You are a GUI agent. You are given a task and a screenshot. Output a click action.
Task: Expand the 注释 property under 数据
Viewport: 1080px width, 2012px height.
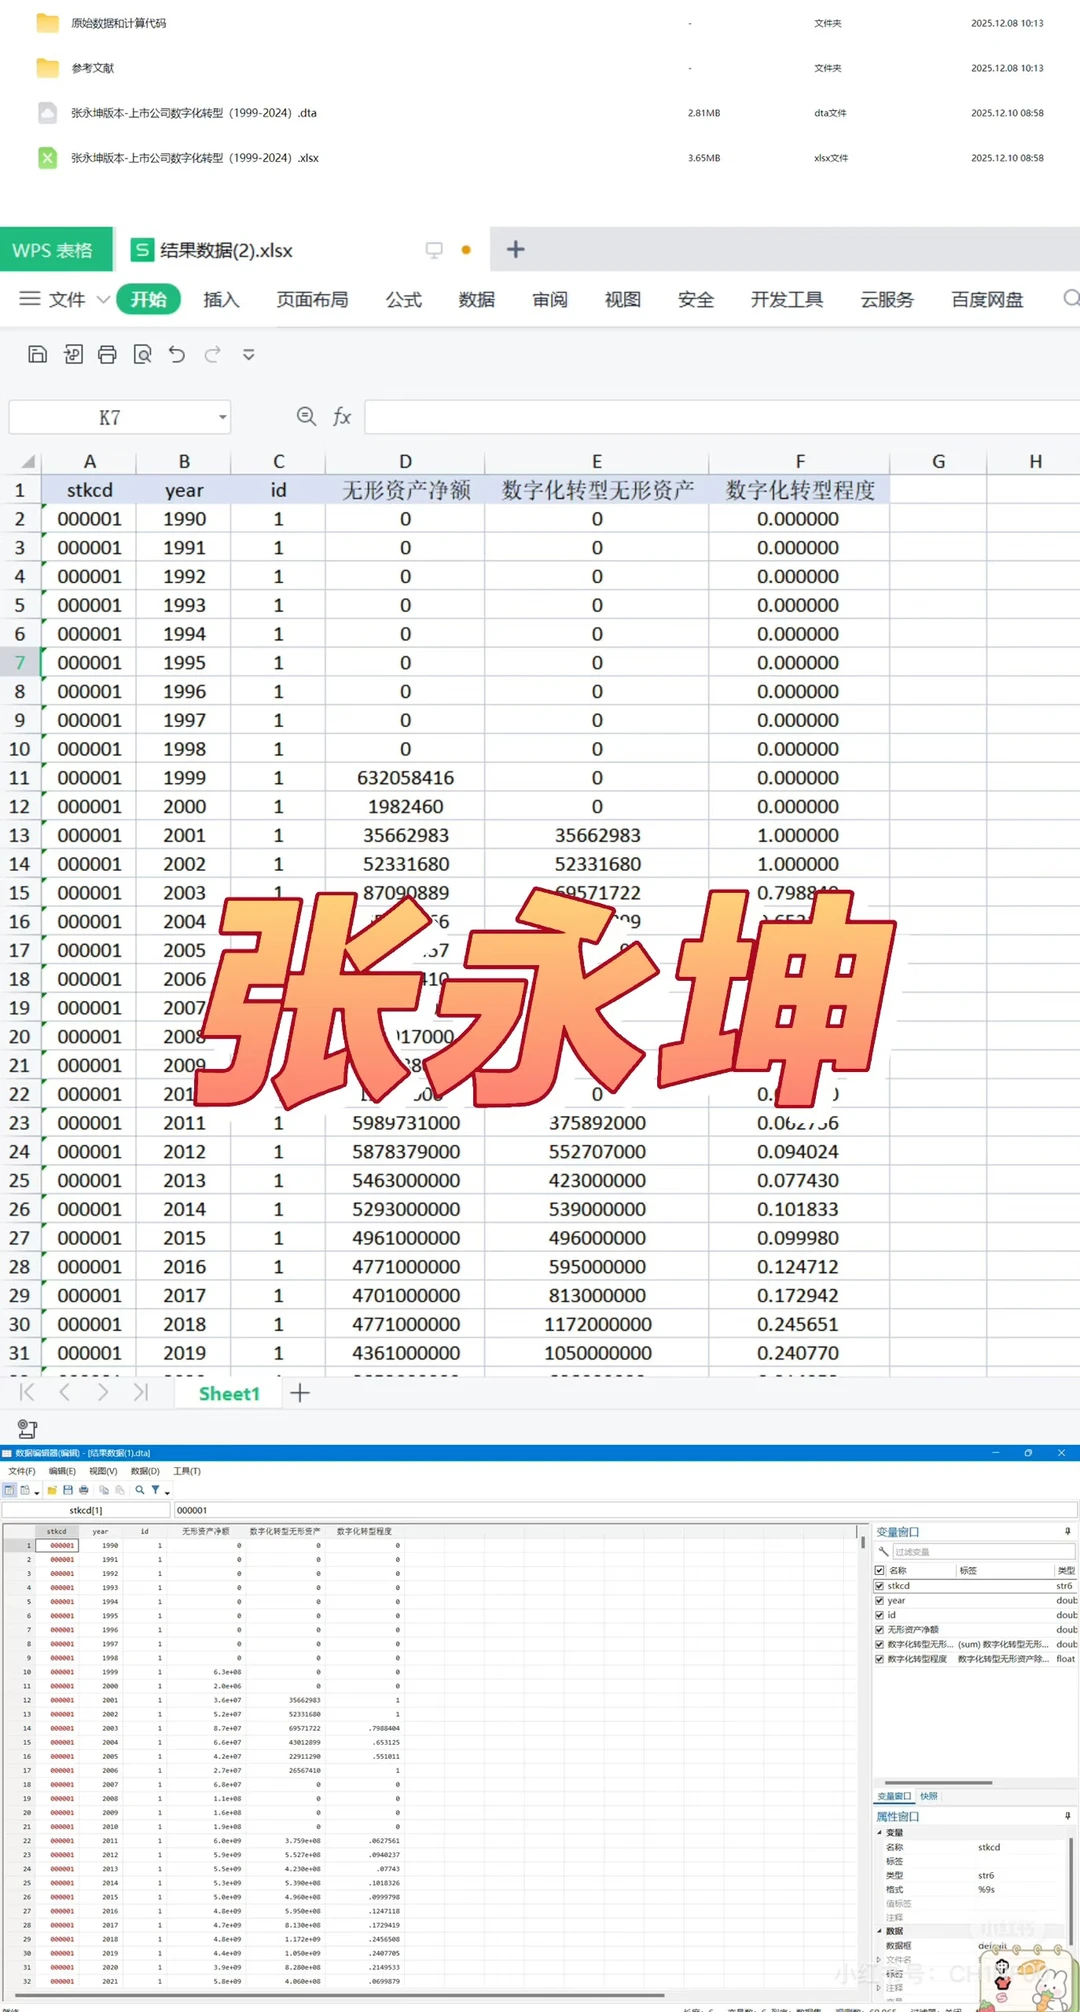[x=879, y=1988]
